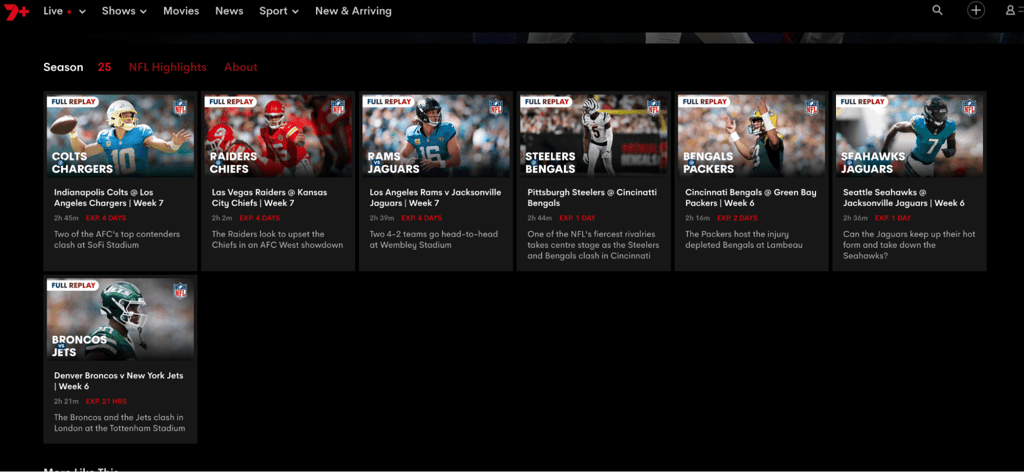Click NFL shield on Seahawks Jaguars thumbnail

click(969, 108)
